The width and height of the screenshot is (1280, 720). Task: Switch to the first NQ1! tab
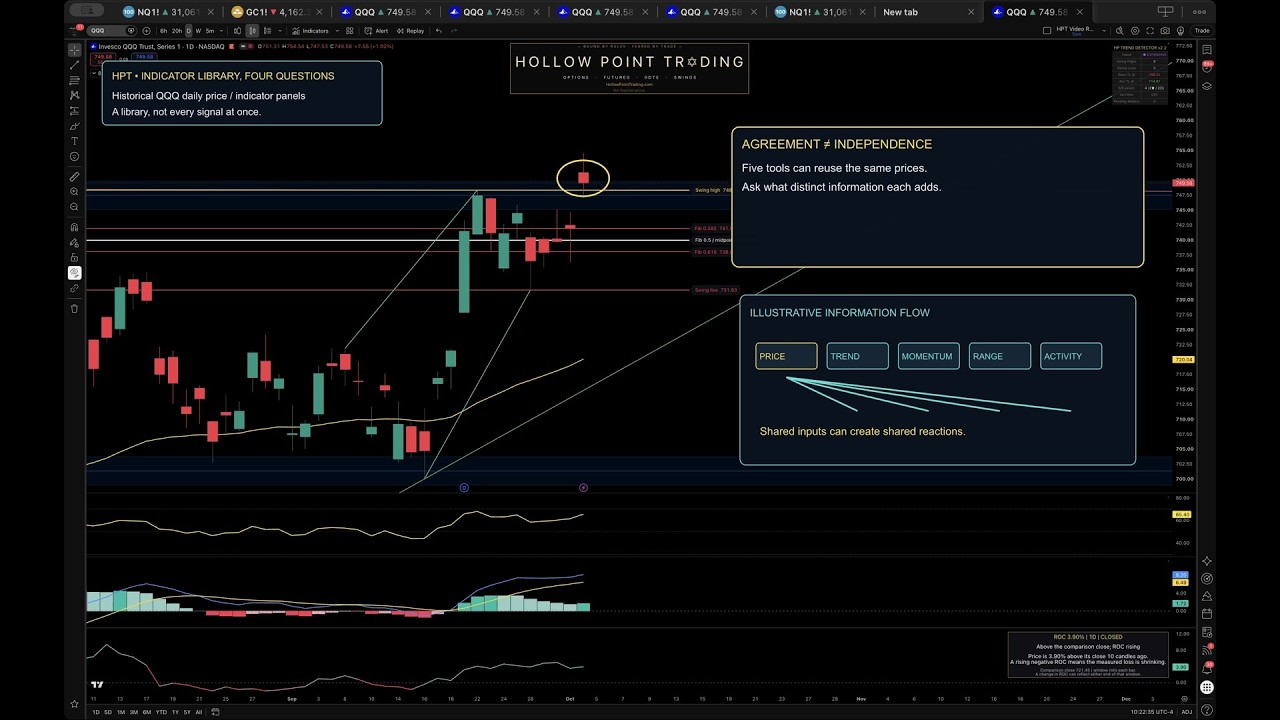pos(168,12)
